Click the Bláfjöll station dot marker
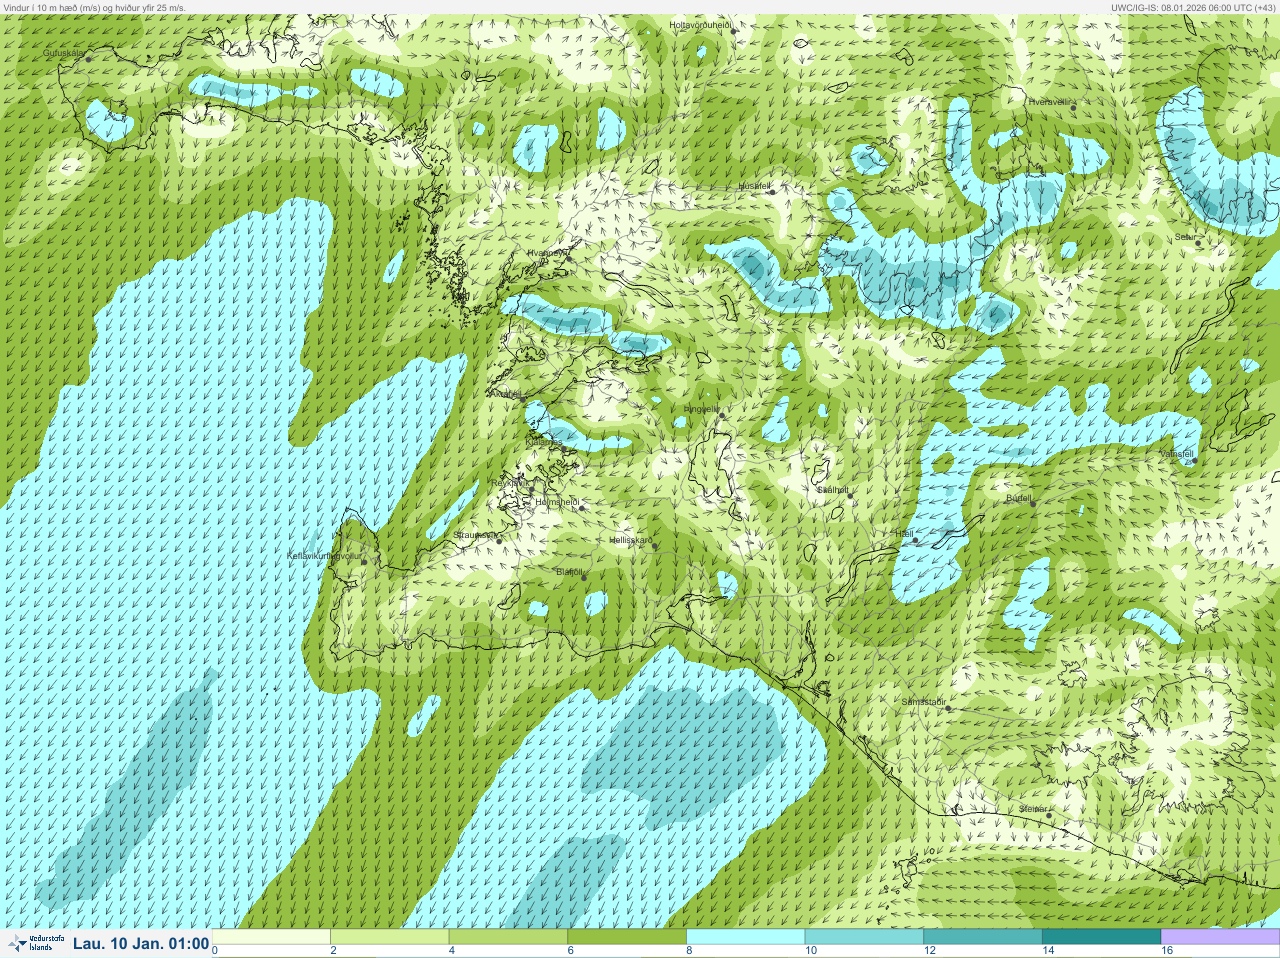This screenshot has height=958, width=1280. (x=584, y=578)
